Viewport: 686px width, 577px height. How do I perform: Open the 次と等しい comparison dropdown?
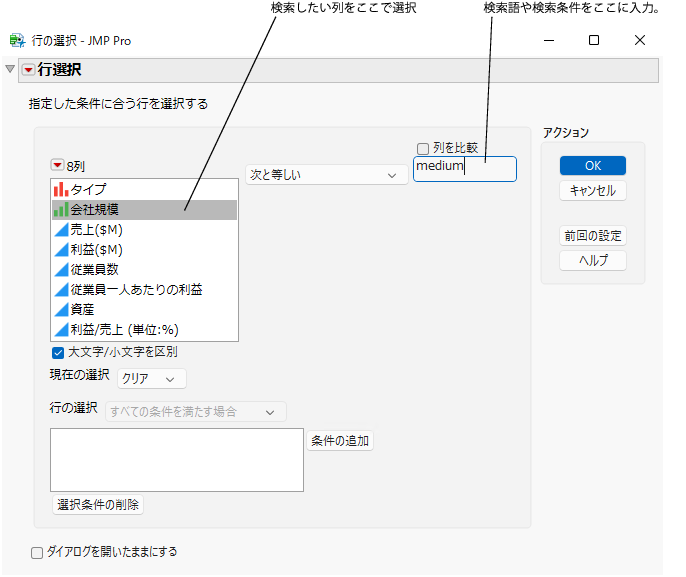tap(326, 175)
